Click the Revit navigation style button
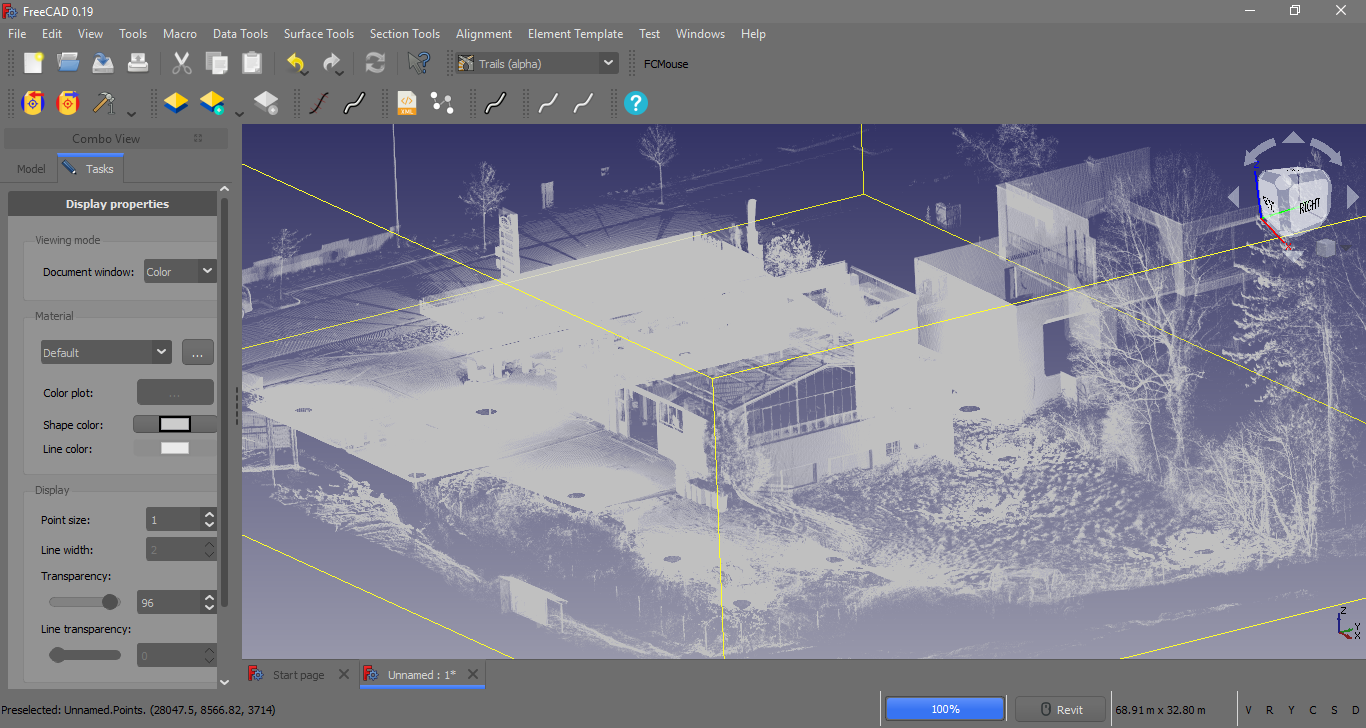This screenshot has height=728, width=1366. pyautogui.click(x=1060, y=709)
